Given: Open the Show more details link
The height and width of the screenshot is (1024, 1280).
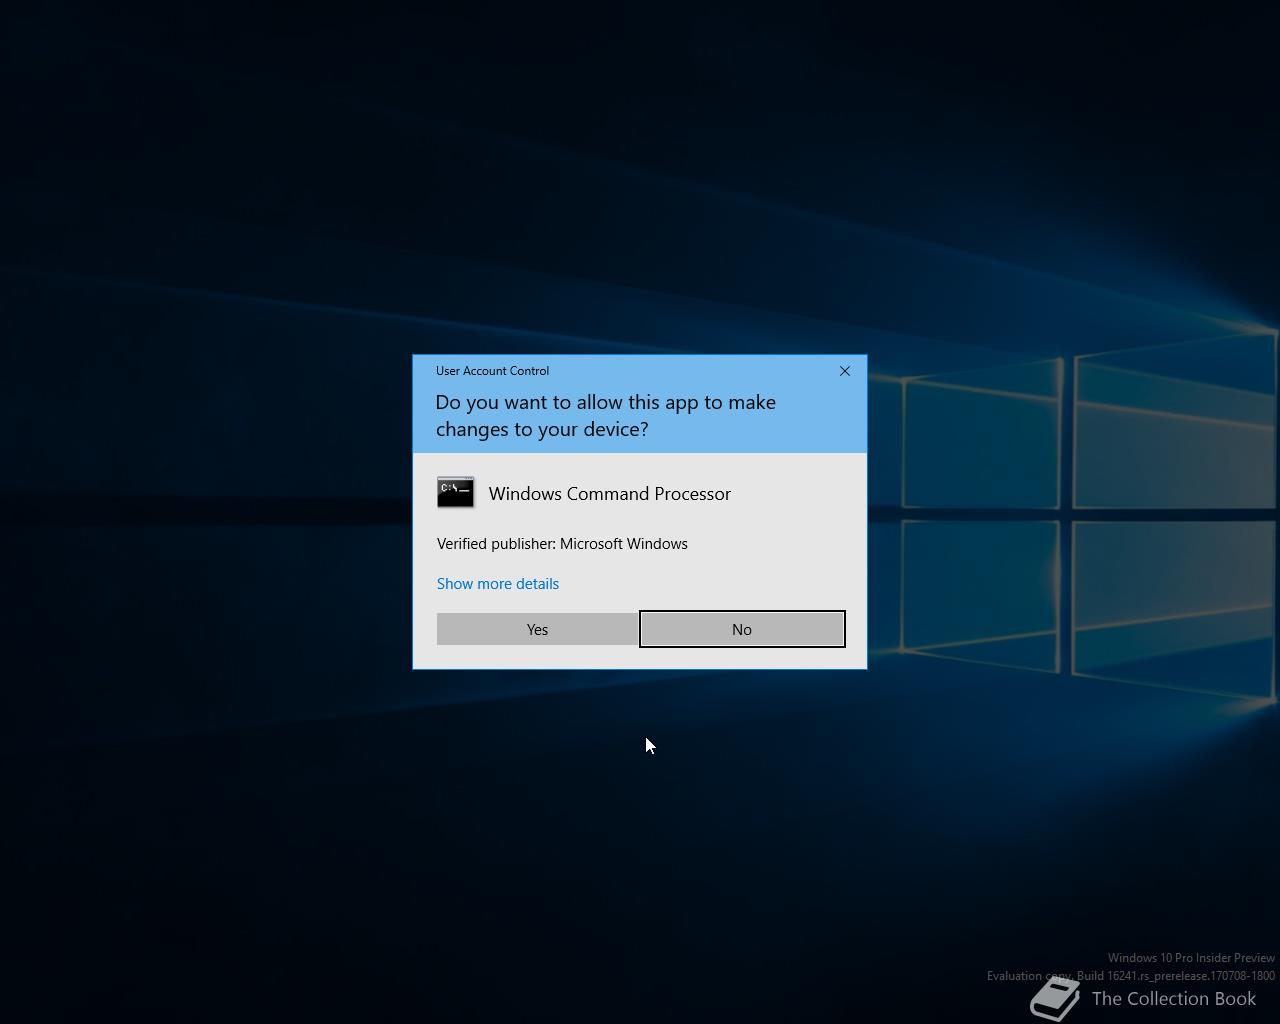Looking at the screenshot, I should (x=498, y=584).
